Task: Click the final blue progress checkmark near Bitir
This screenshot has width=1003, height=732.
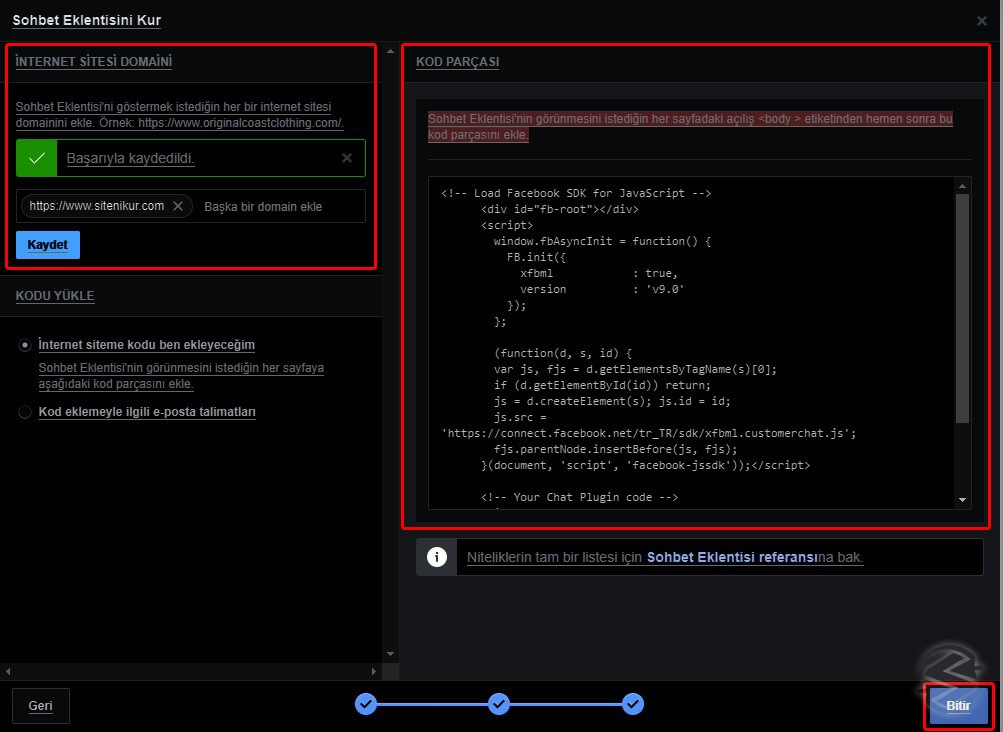Action: pos(632,704)
